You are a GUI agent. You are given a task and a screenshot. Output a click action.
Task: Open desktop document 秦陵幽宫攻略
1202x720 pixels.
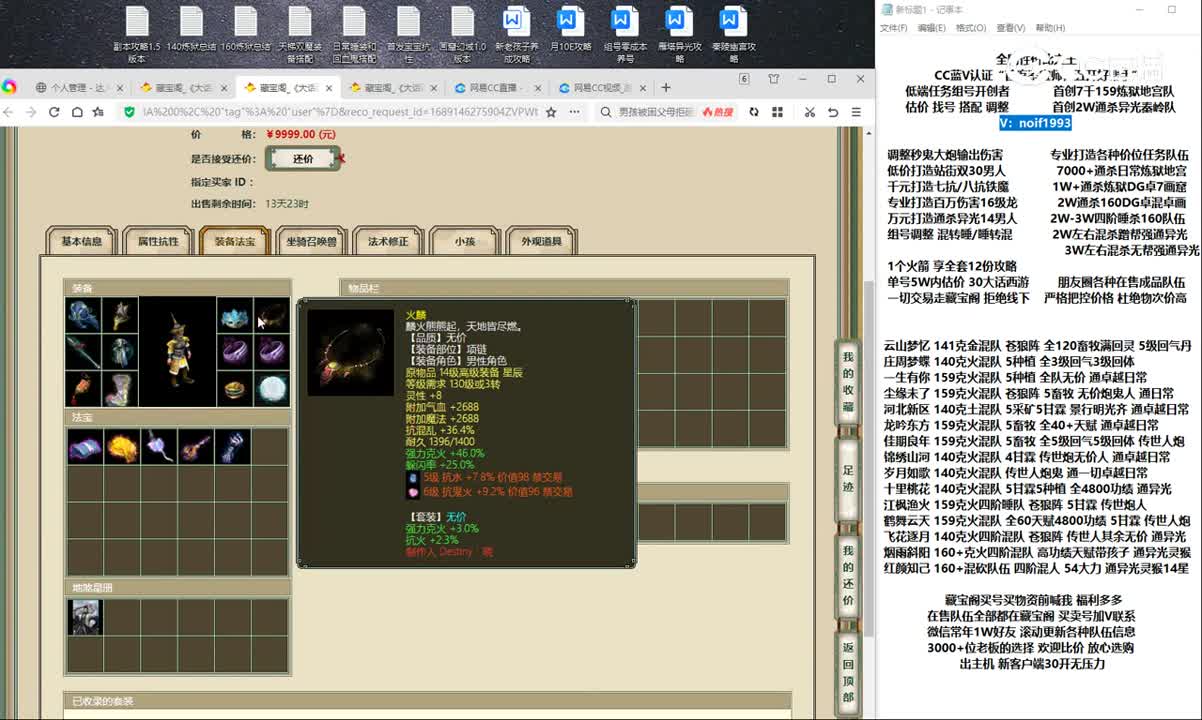pos(733,34)
